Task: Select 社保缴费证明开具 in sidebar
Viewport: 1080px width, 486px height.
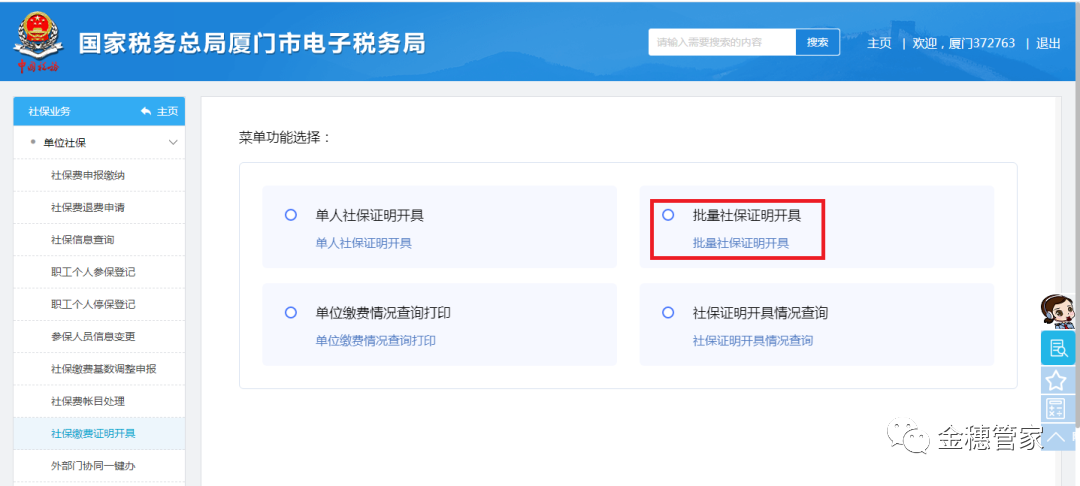Action: point(99,434)
